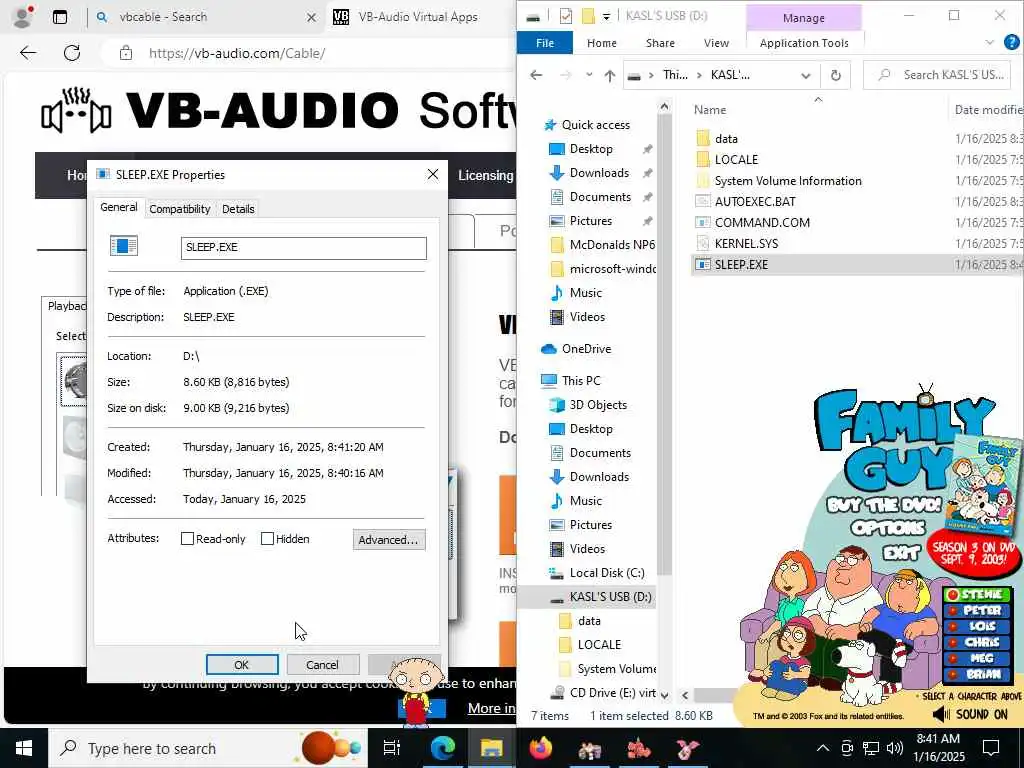
Task: Click OK in SLEEP.EXE Properties
Action: pos(242,664)
